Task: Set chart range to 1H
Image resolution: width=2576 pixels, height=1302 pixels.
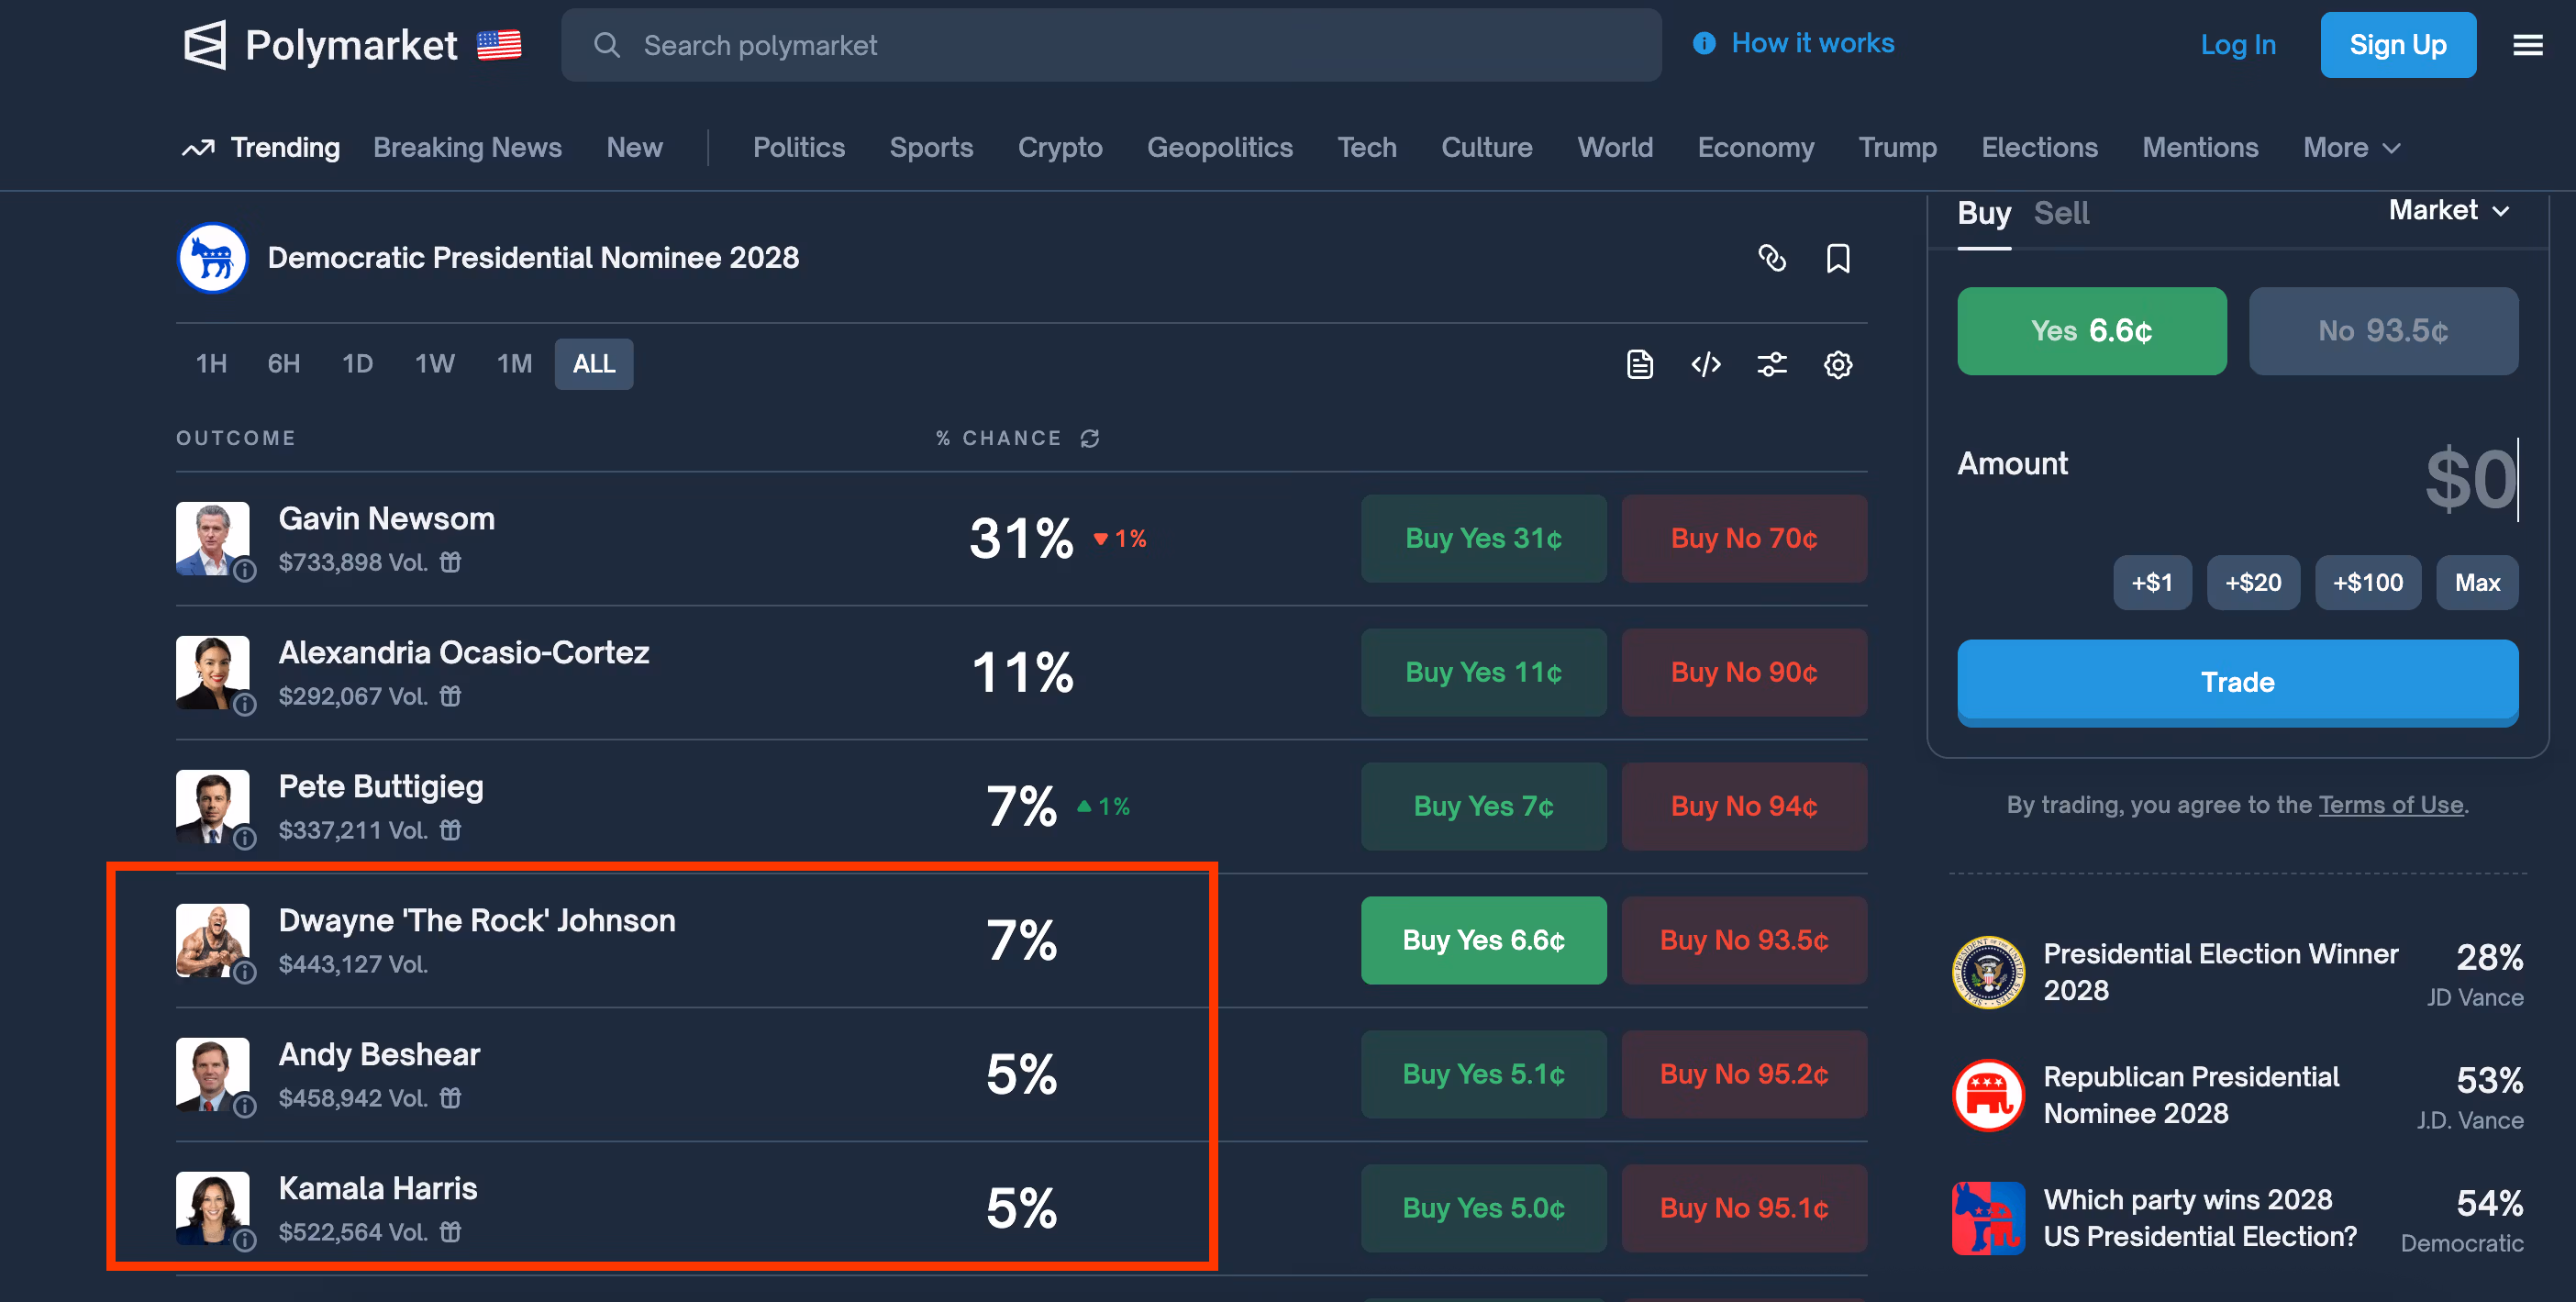Action: coord(211,364)
